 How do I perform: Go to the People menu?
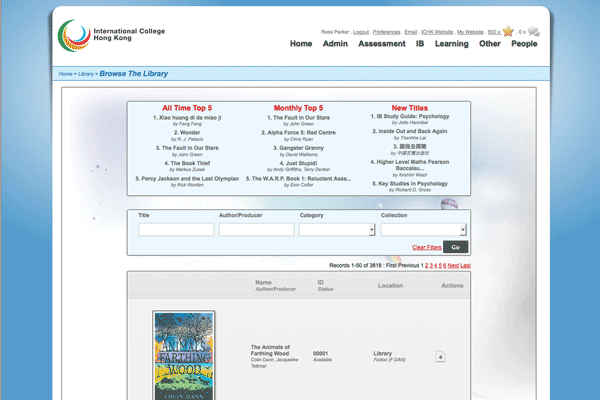click(x=524, y=44)
